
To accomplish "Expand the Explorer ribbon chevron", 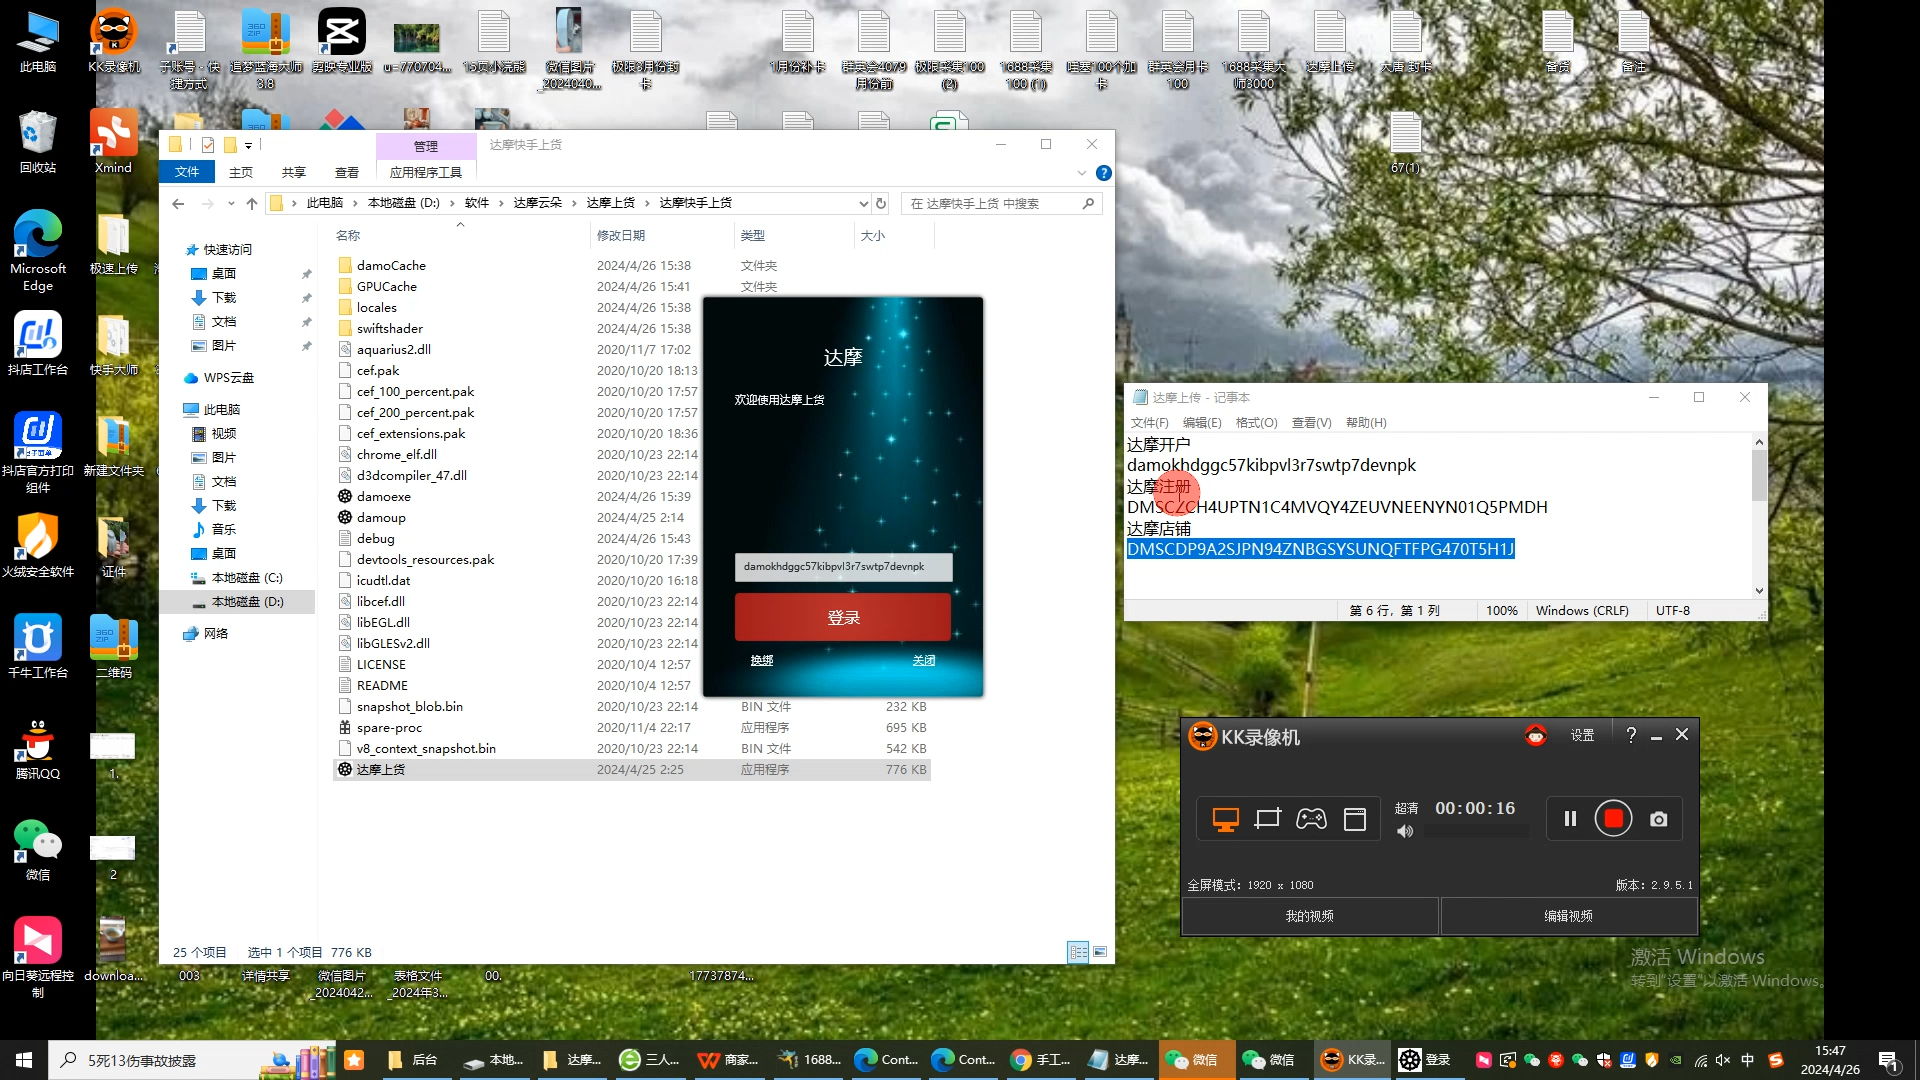I will (1081, 173).
